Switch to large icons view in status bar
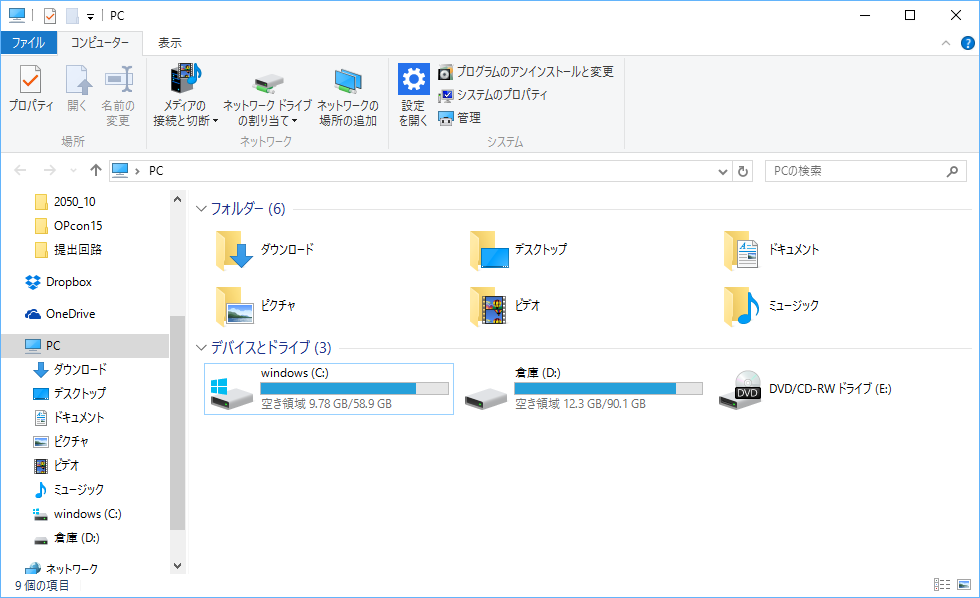This screenshot has width=980, height=598. pyautogui.click(x=964, y=584)
